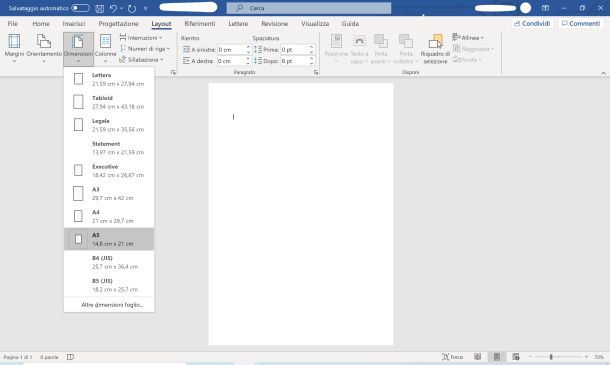Enable Focus mode in status bar

[453, 357]
